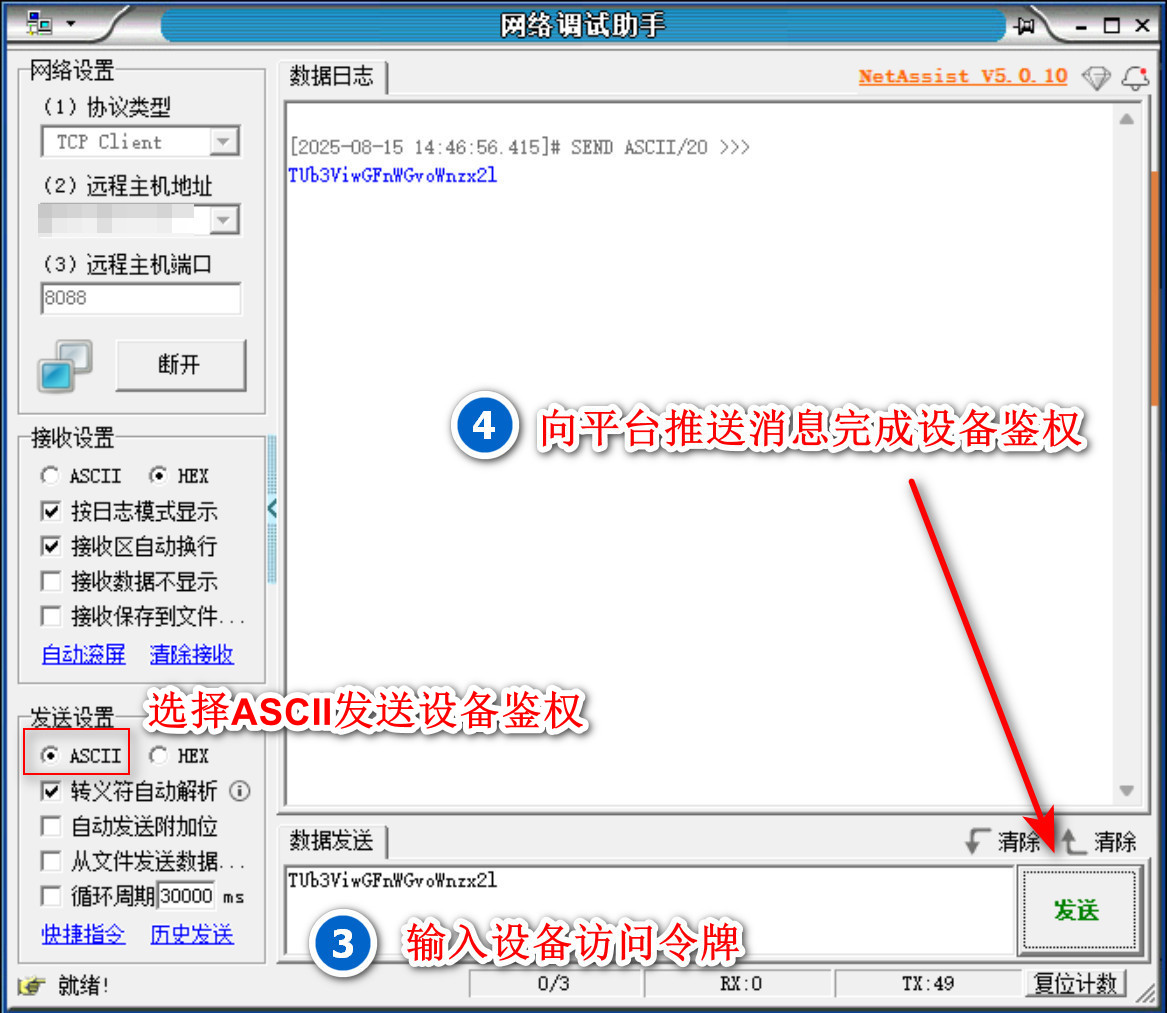Click the notification bell icon
Viewport: 1167px width, 1013px height.
[1135, 78]
